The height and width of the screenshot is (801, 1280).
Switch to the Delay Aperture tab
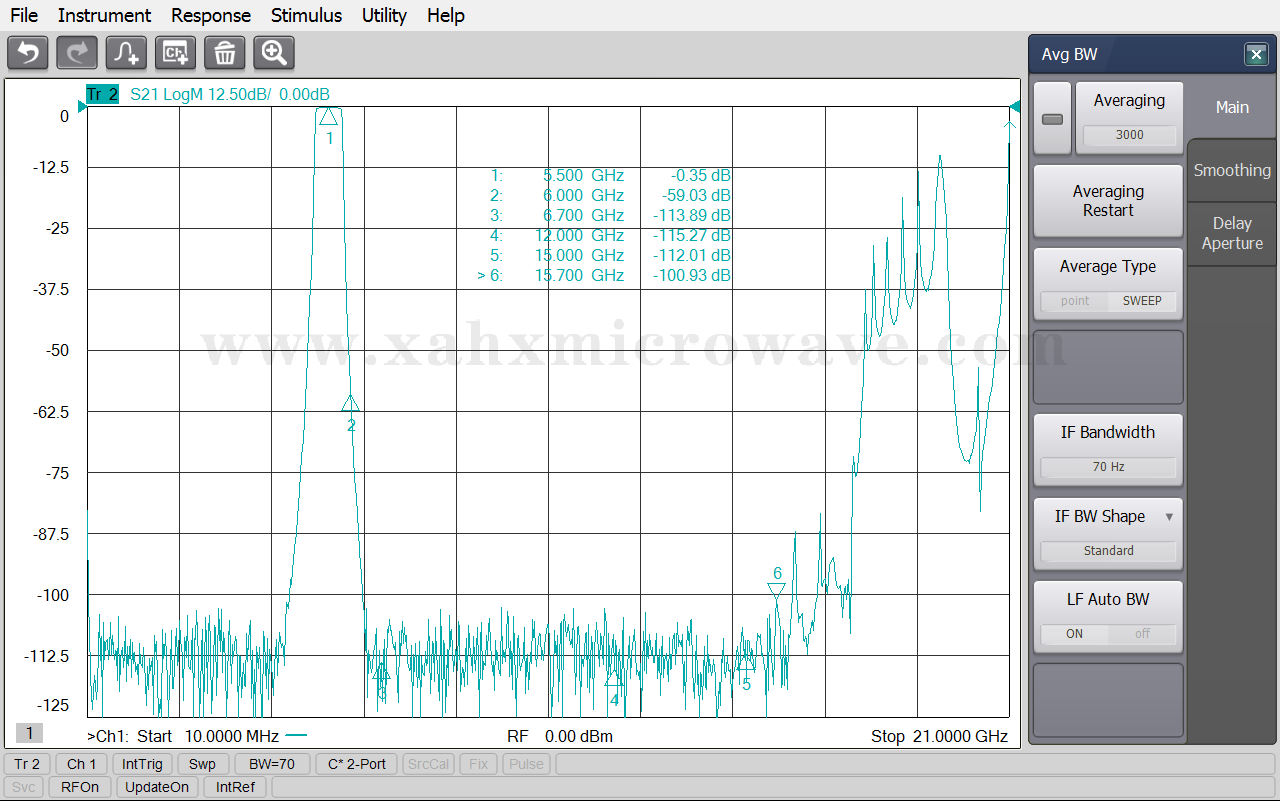pyautogui.click(x=1232, y=233)
